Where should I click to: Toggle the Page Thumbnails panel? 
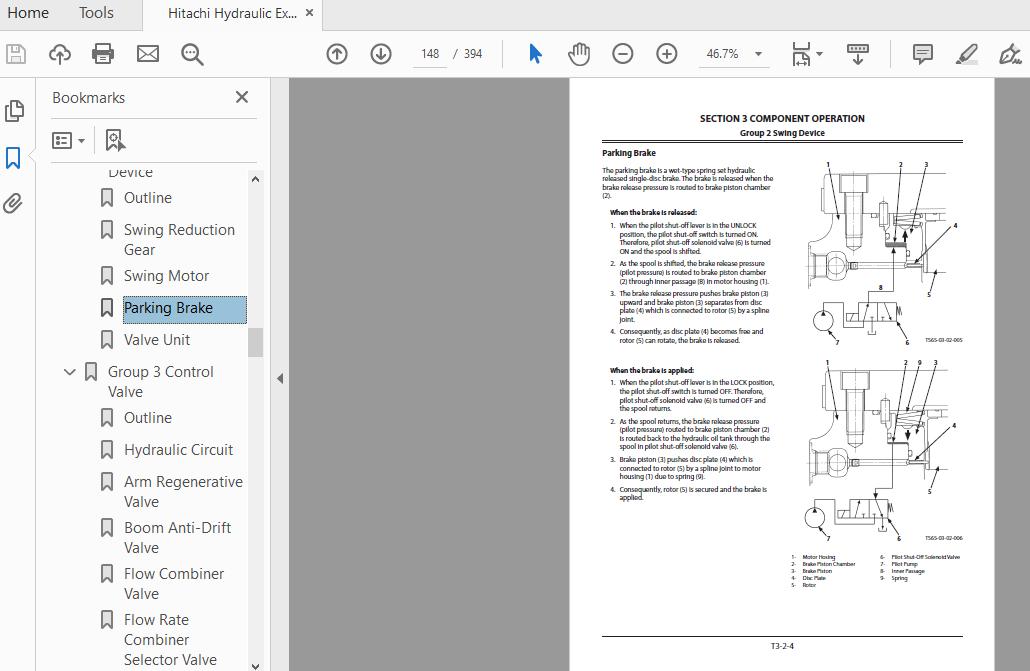14,111
